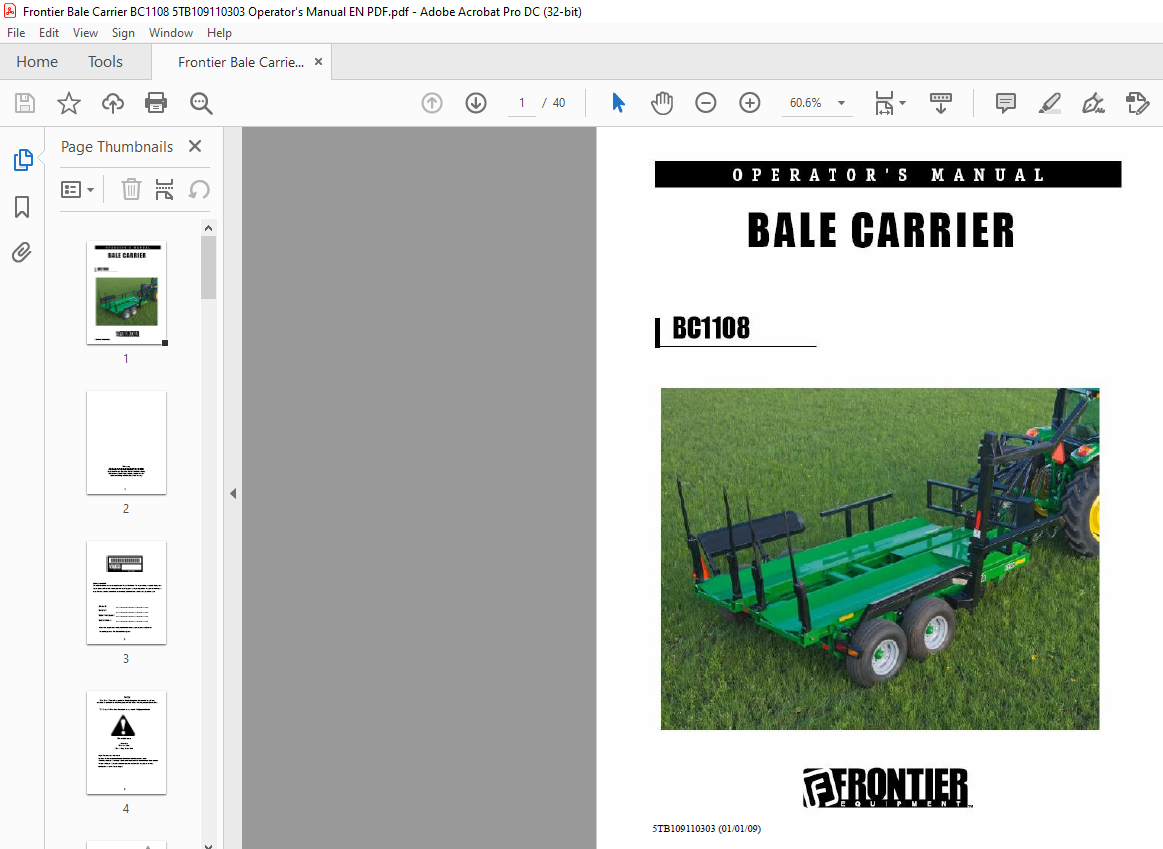Switch to the Home tab
The width and height of the screenshot is (1163, 849).
pos(37,62)
